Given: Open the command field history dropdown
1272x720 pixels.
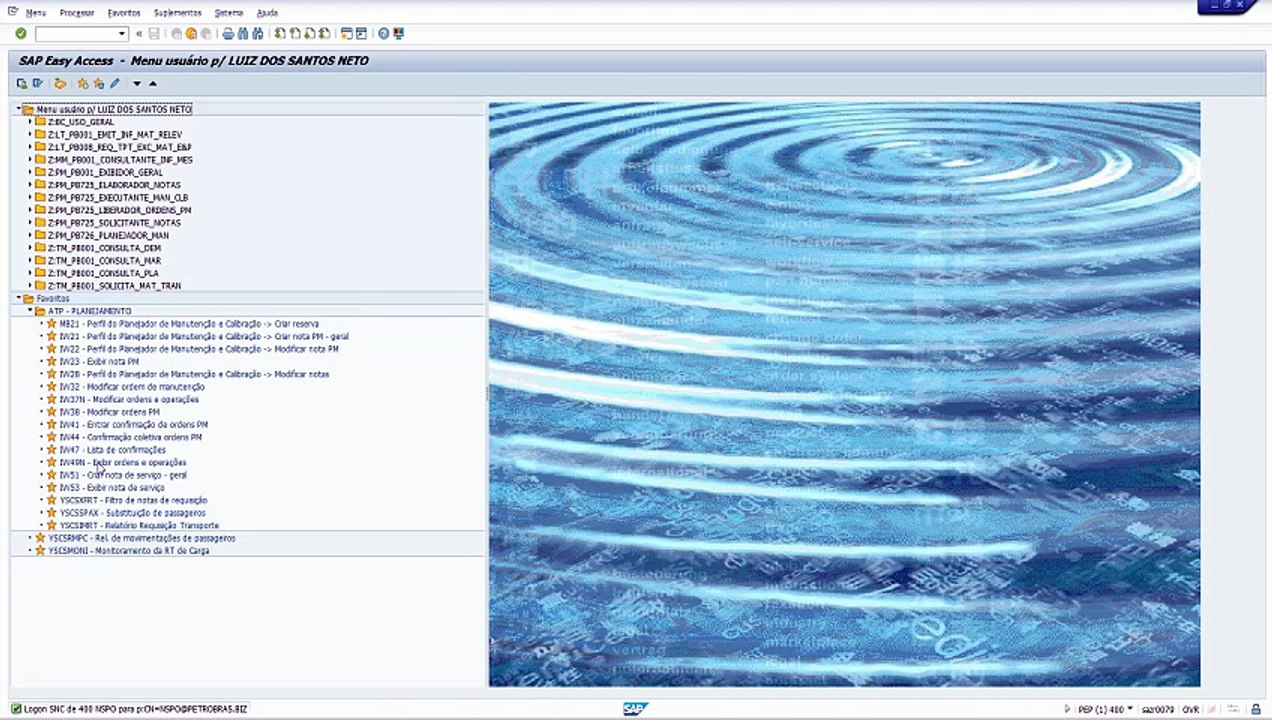Looking at the screenshot, I should (122, 34).
